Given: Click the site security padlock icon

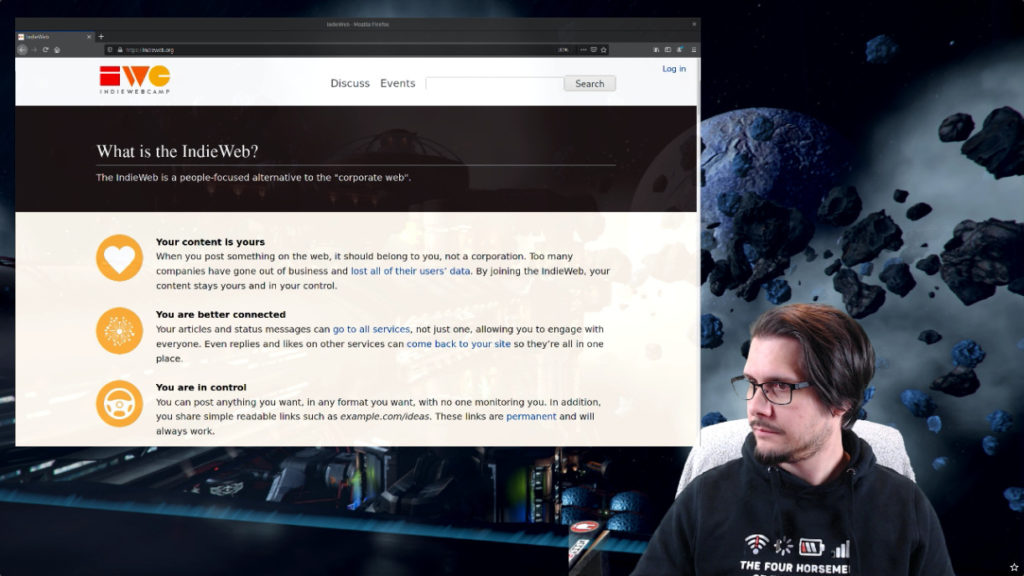Looking at the screenshot, I should (120, 50).
